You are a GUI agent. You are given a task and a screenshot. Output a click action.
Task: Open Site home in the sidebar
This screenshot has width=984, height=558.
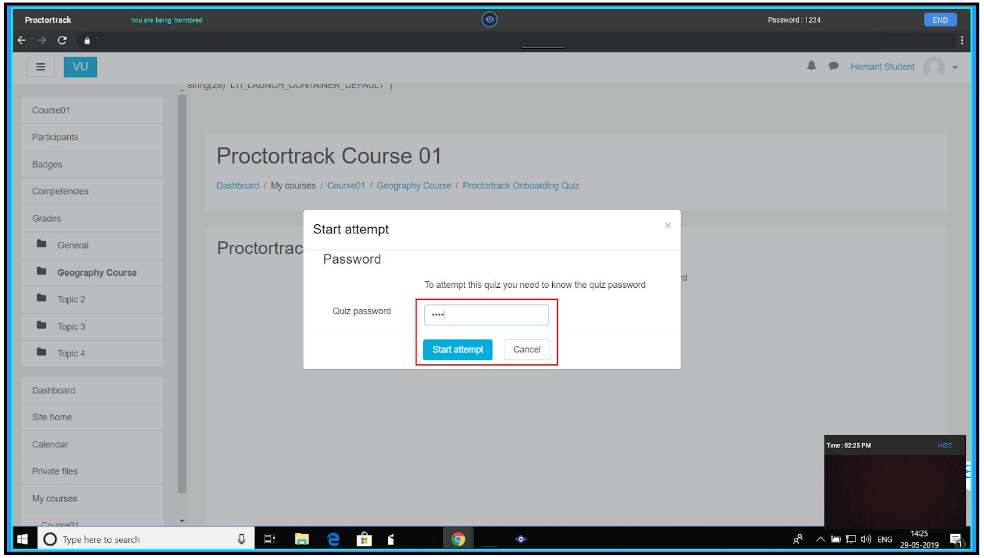point(92,417)
